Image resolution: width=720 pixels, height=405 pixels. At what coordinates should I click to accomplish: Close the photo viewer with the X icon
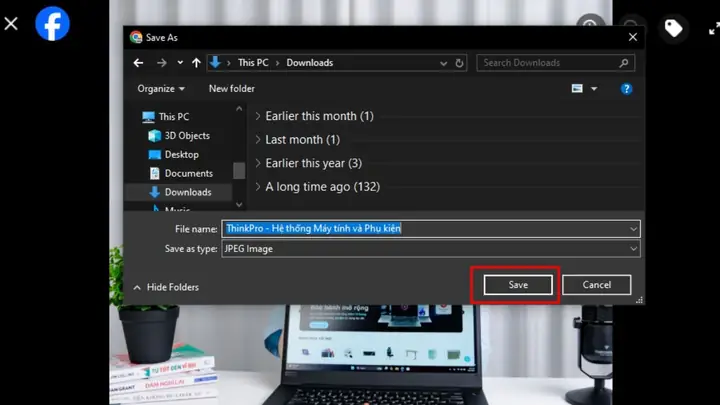point(11,23)
